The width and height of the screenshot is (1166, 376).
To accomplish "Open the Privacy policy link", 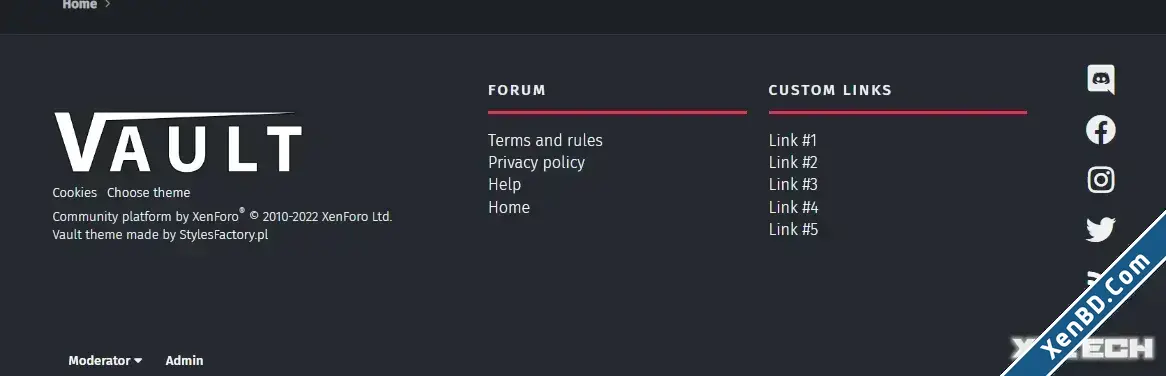I will (x=536, y=162).
